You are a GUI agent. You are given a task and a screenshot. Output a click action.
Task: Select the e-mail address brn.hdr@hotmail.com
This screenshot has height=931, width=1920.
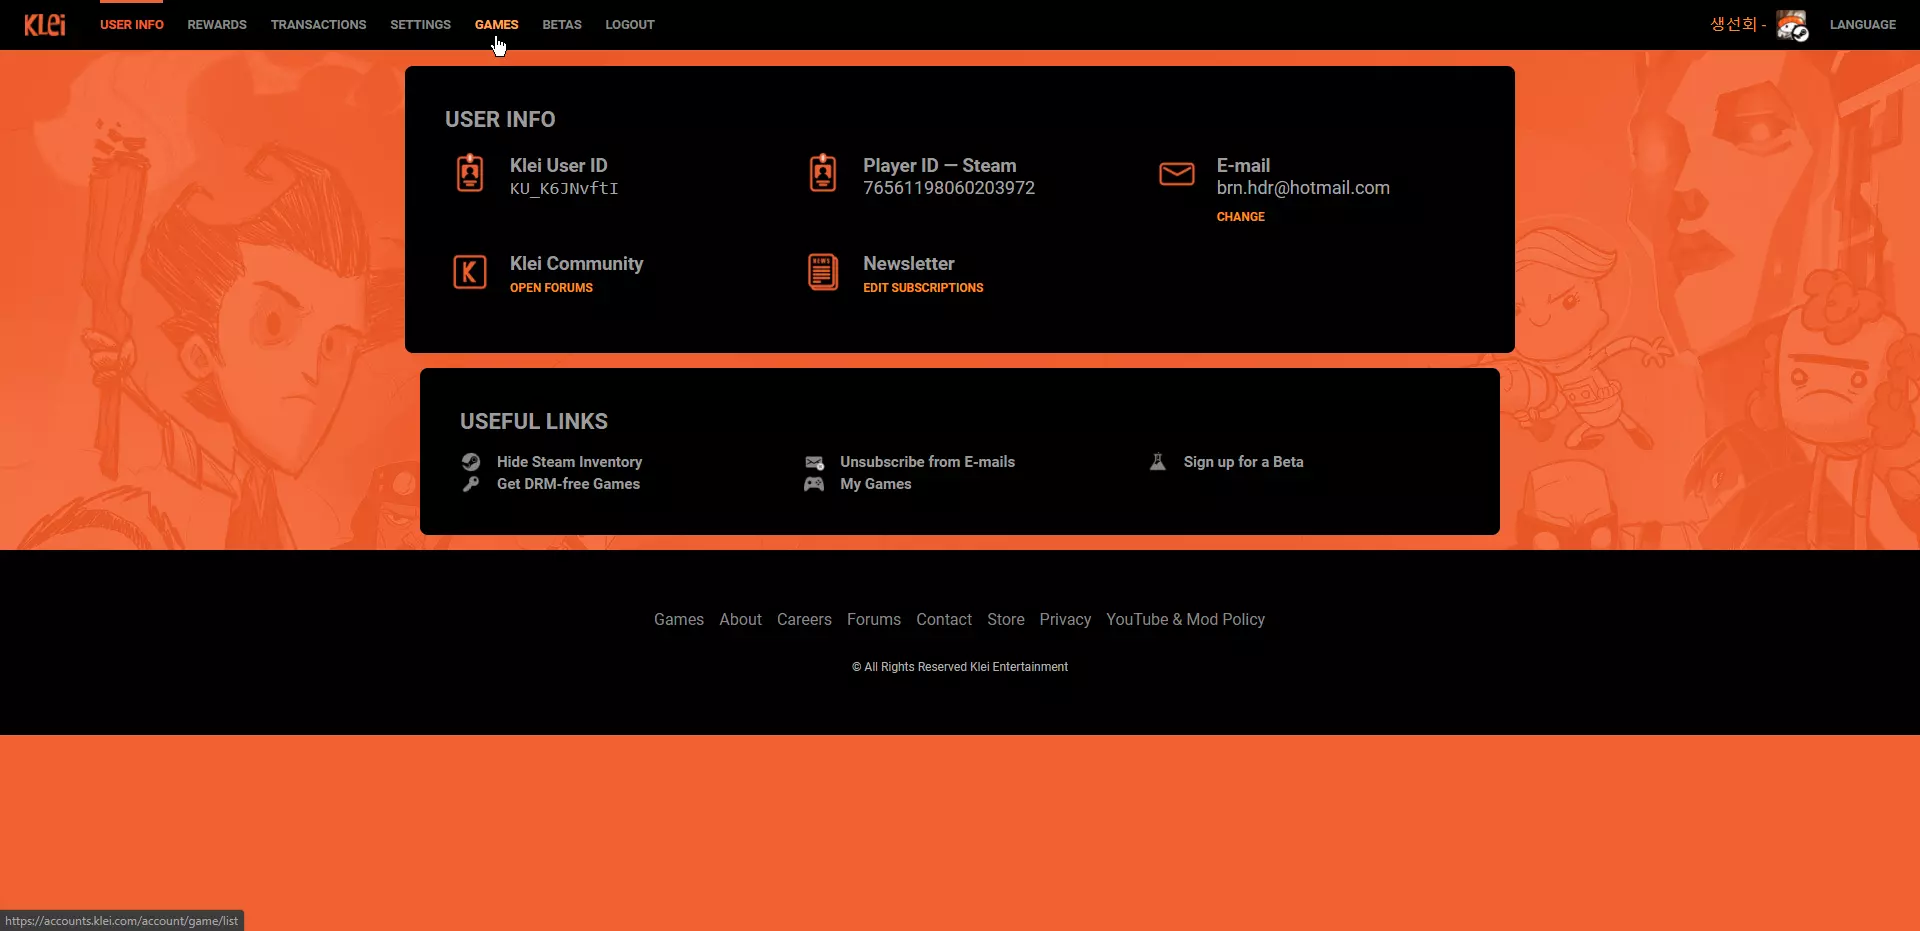tap(1303, 188)
